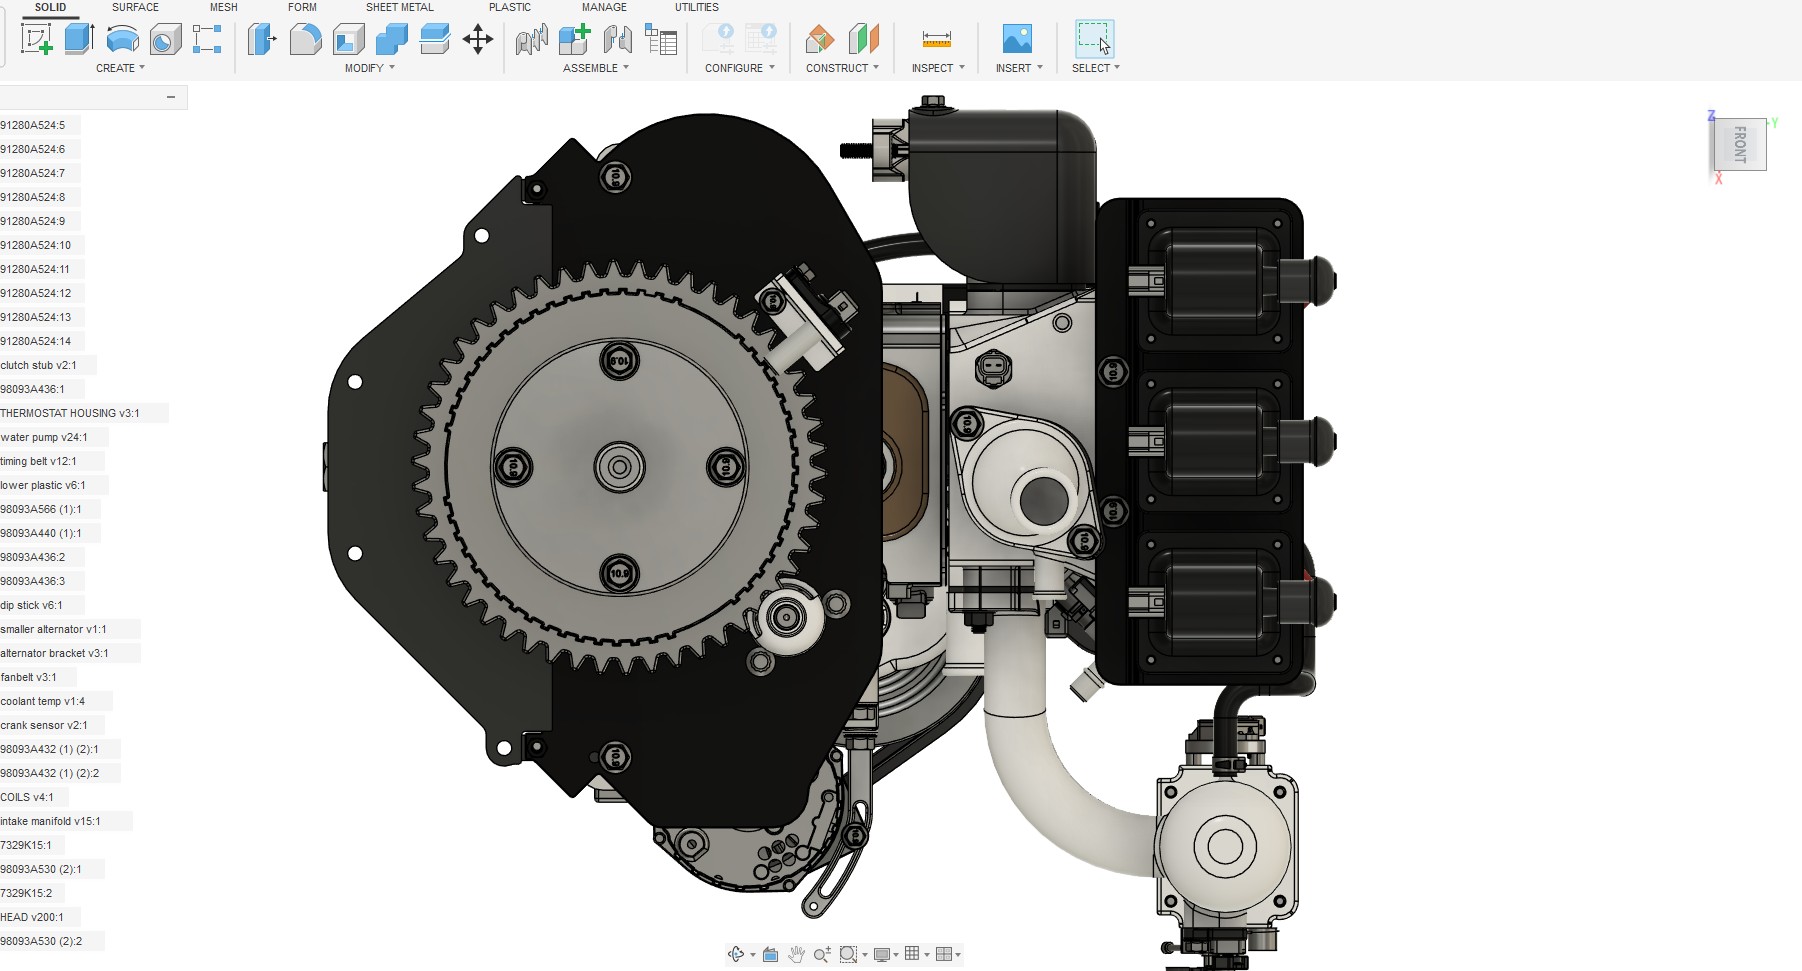
Task: Activate the Press Pull tool
Action: 262,39
